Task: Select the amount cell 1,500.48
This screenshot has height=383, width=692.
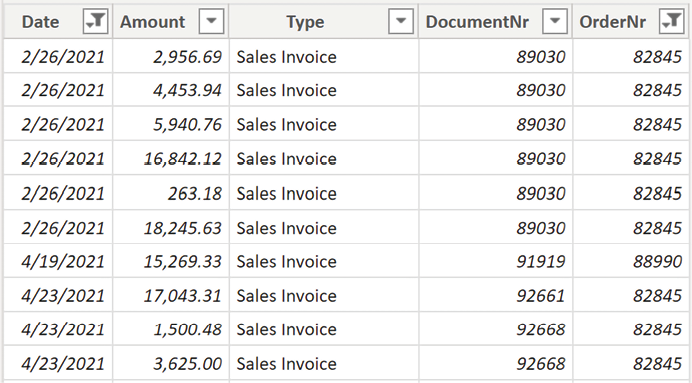Action: 171,329
